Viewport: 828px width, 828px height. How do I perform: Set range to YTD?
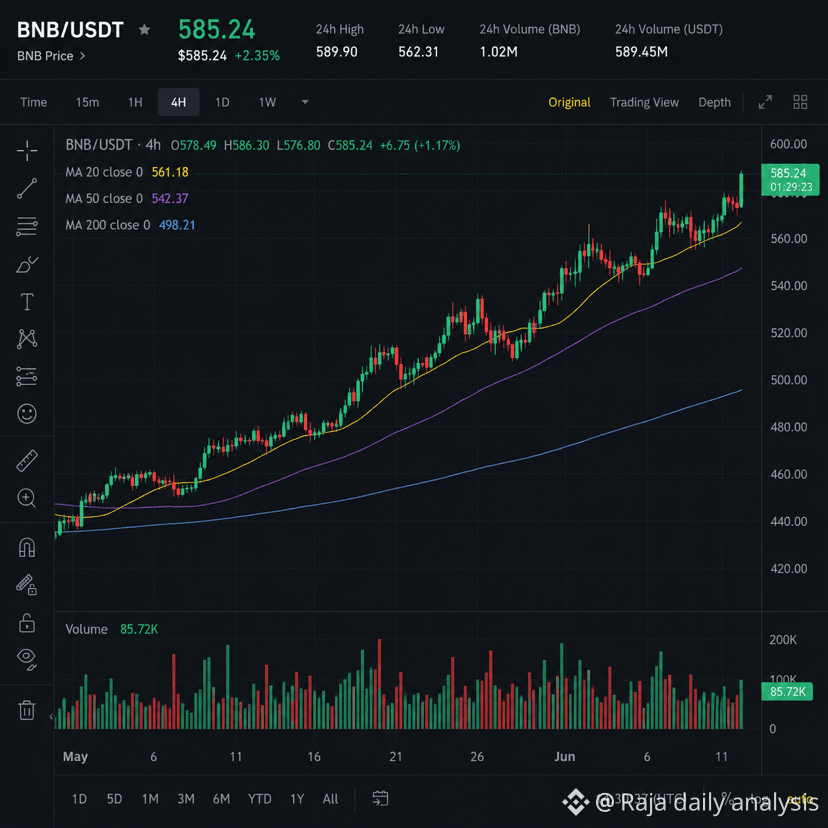(260, 799)
